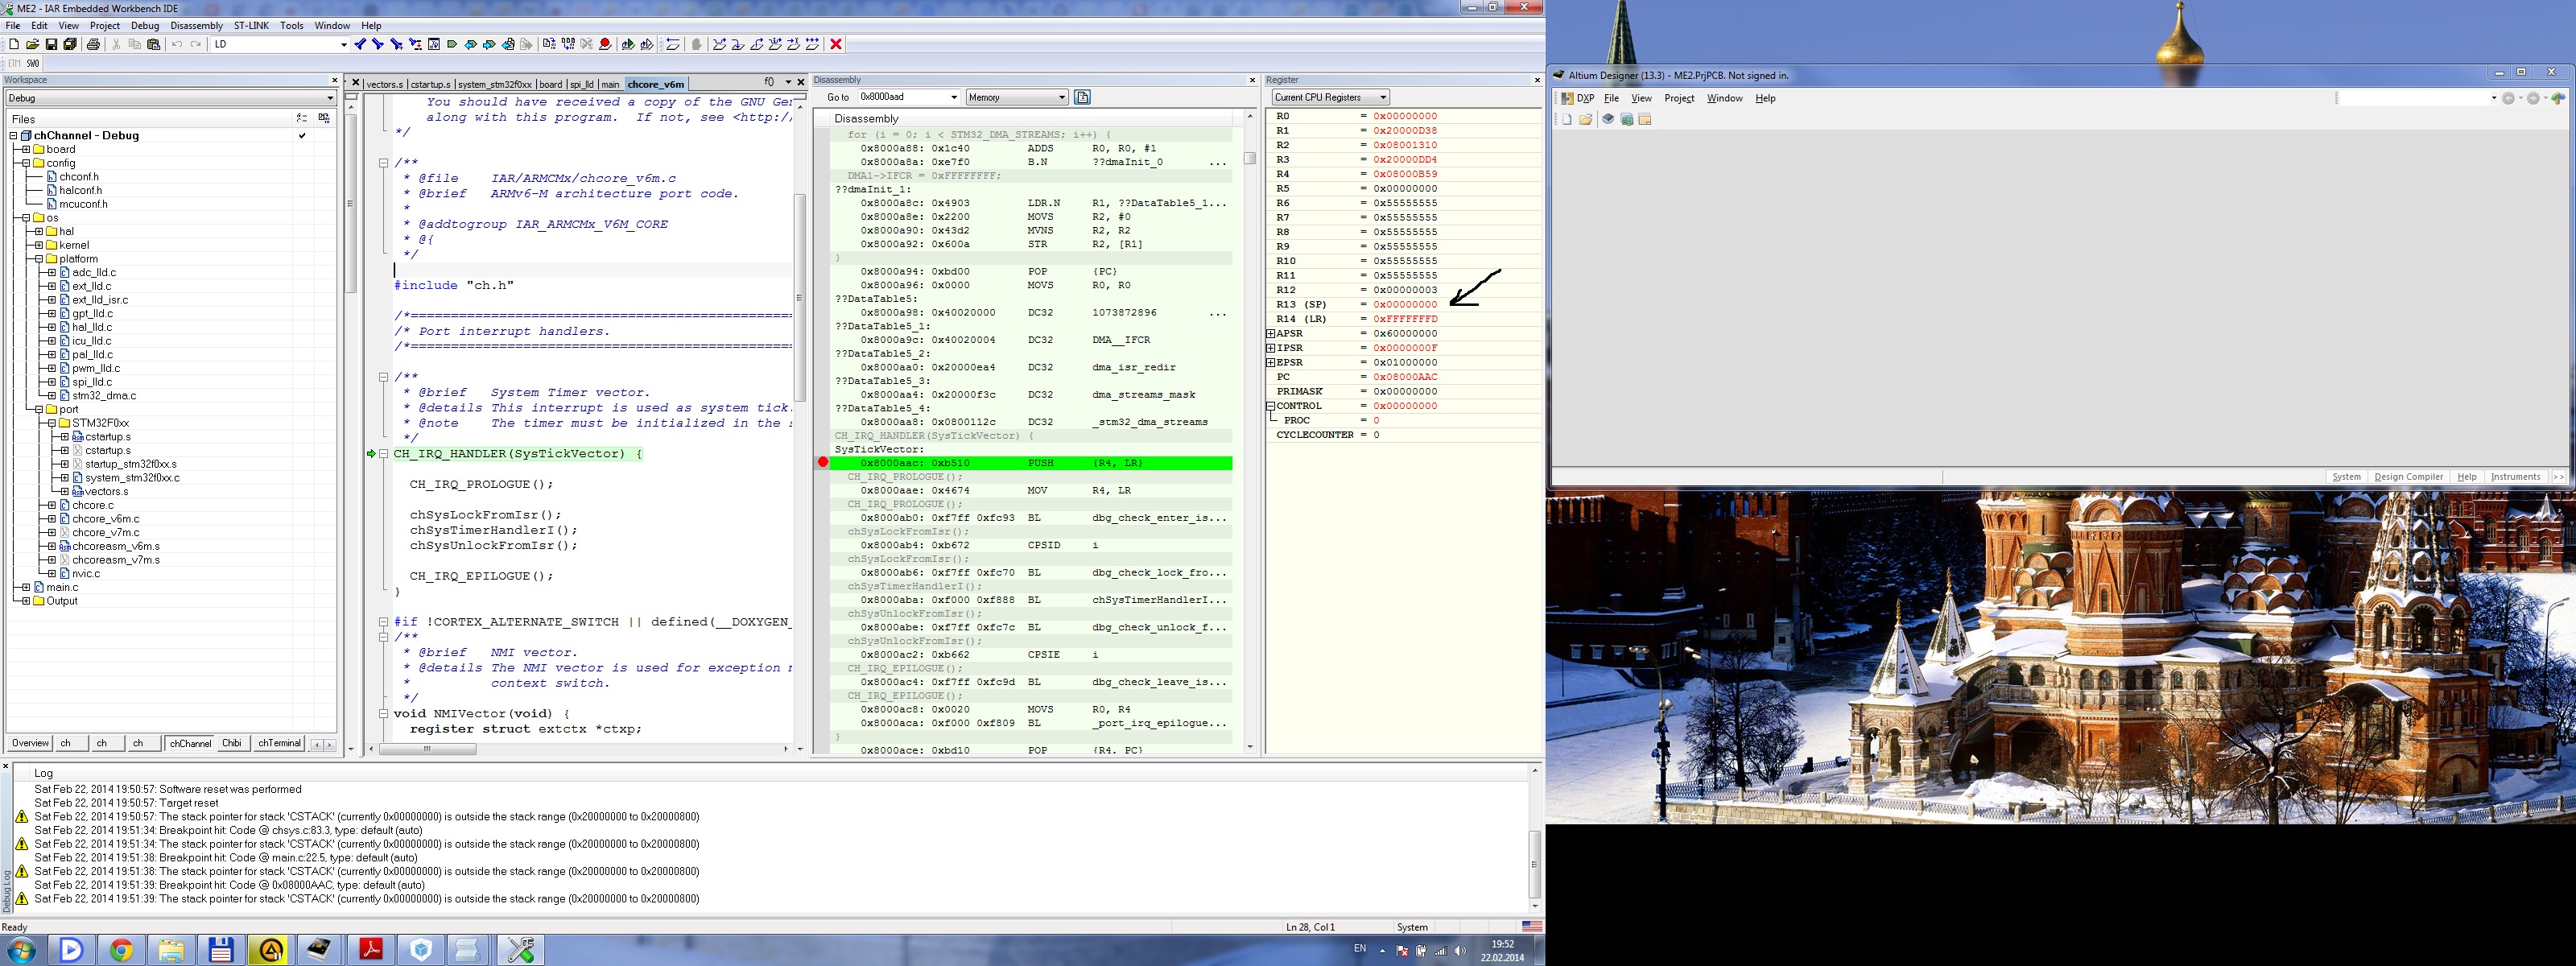
Task: Open the Project menu in Altium Designer
Action: (1679, 98)
